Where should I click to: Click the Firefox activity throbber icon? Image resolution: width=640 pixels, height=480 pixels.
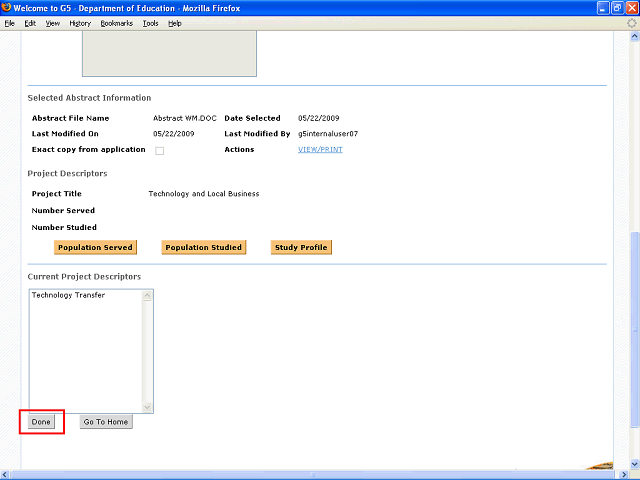[x=631, y=23]
